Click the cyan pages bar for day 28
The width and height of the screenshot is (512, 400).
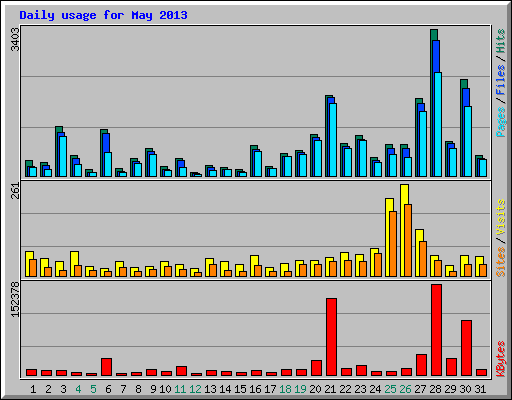pyautogui.click(x=438, y=124)
